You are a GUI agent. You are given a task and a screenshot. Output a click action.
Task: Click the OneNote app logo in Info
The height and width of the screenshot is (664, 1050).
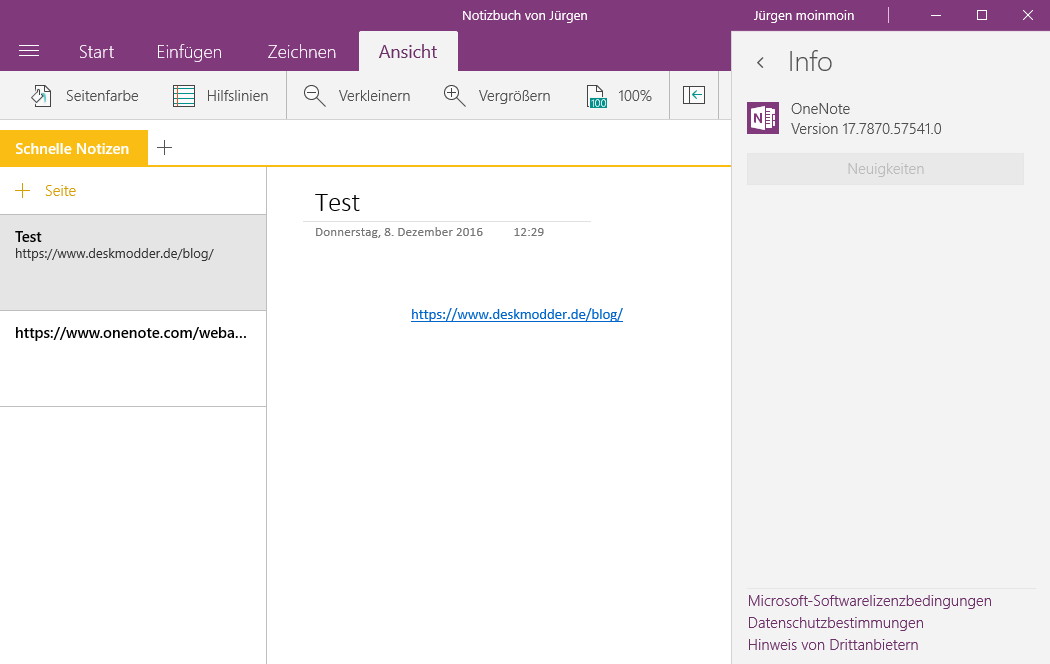pos(763,118)
